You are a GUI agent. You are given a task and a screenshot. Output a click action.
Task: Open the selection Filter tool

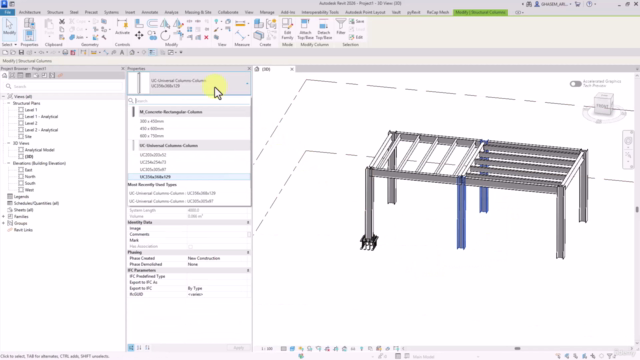(x=341, y=27)
